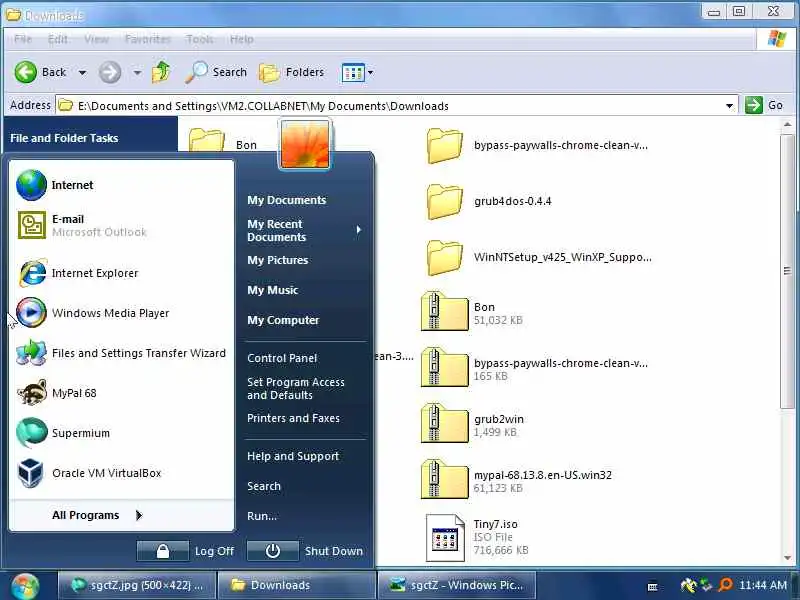The height and width of the screenshot is (600, 800).
Task: Open the Tools menu
Action: (199, 39)
